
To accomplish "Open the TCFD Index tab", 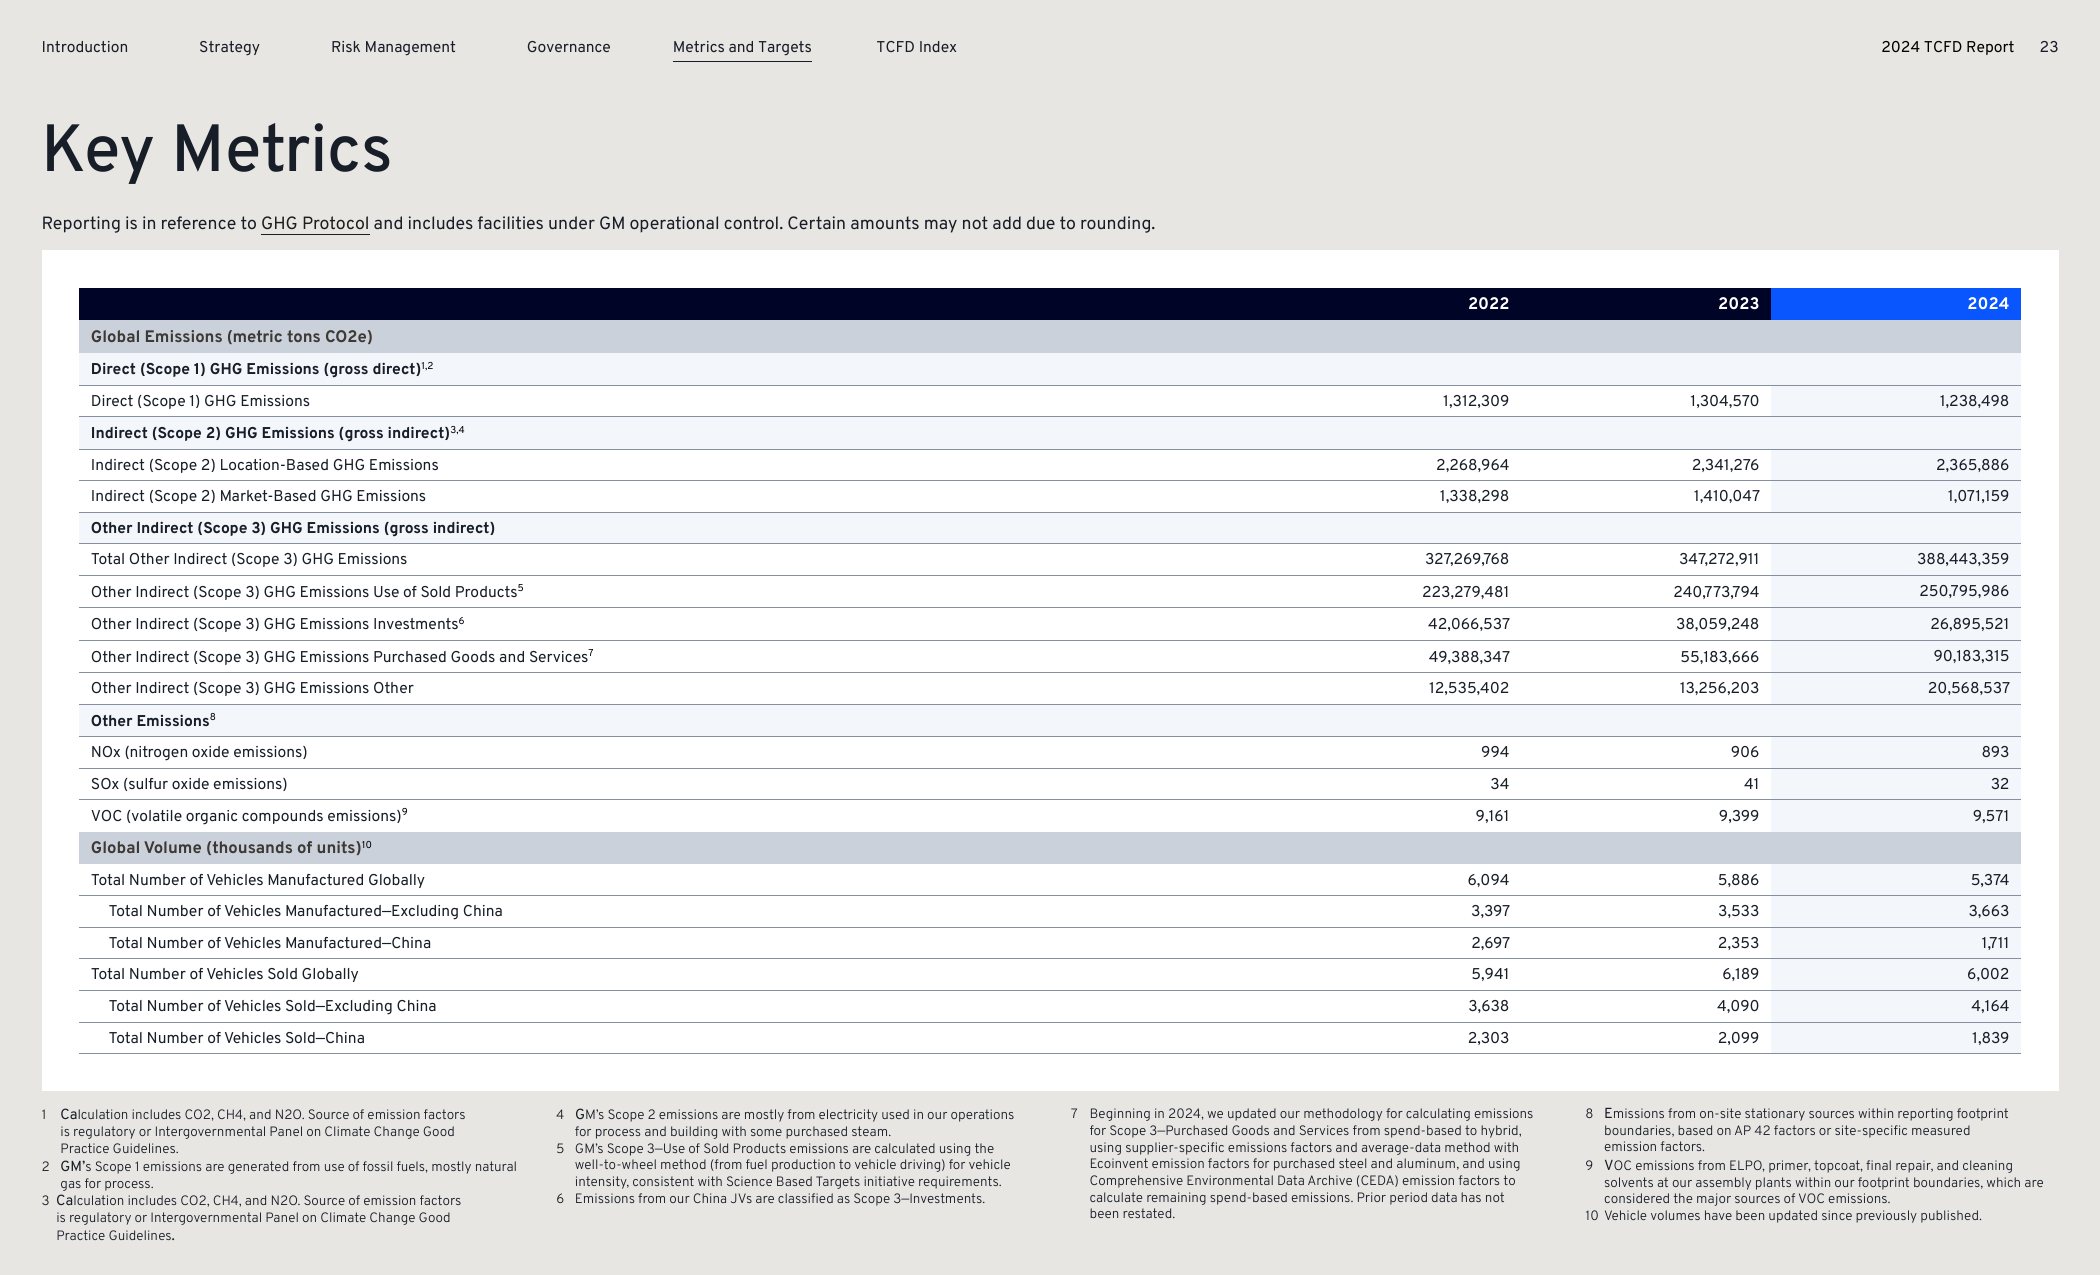I will coord(916,47).
